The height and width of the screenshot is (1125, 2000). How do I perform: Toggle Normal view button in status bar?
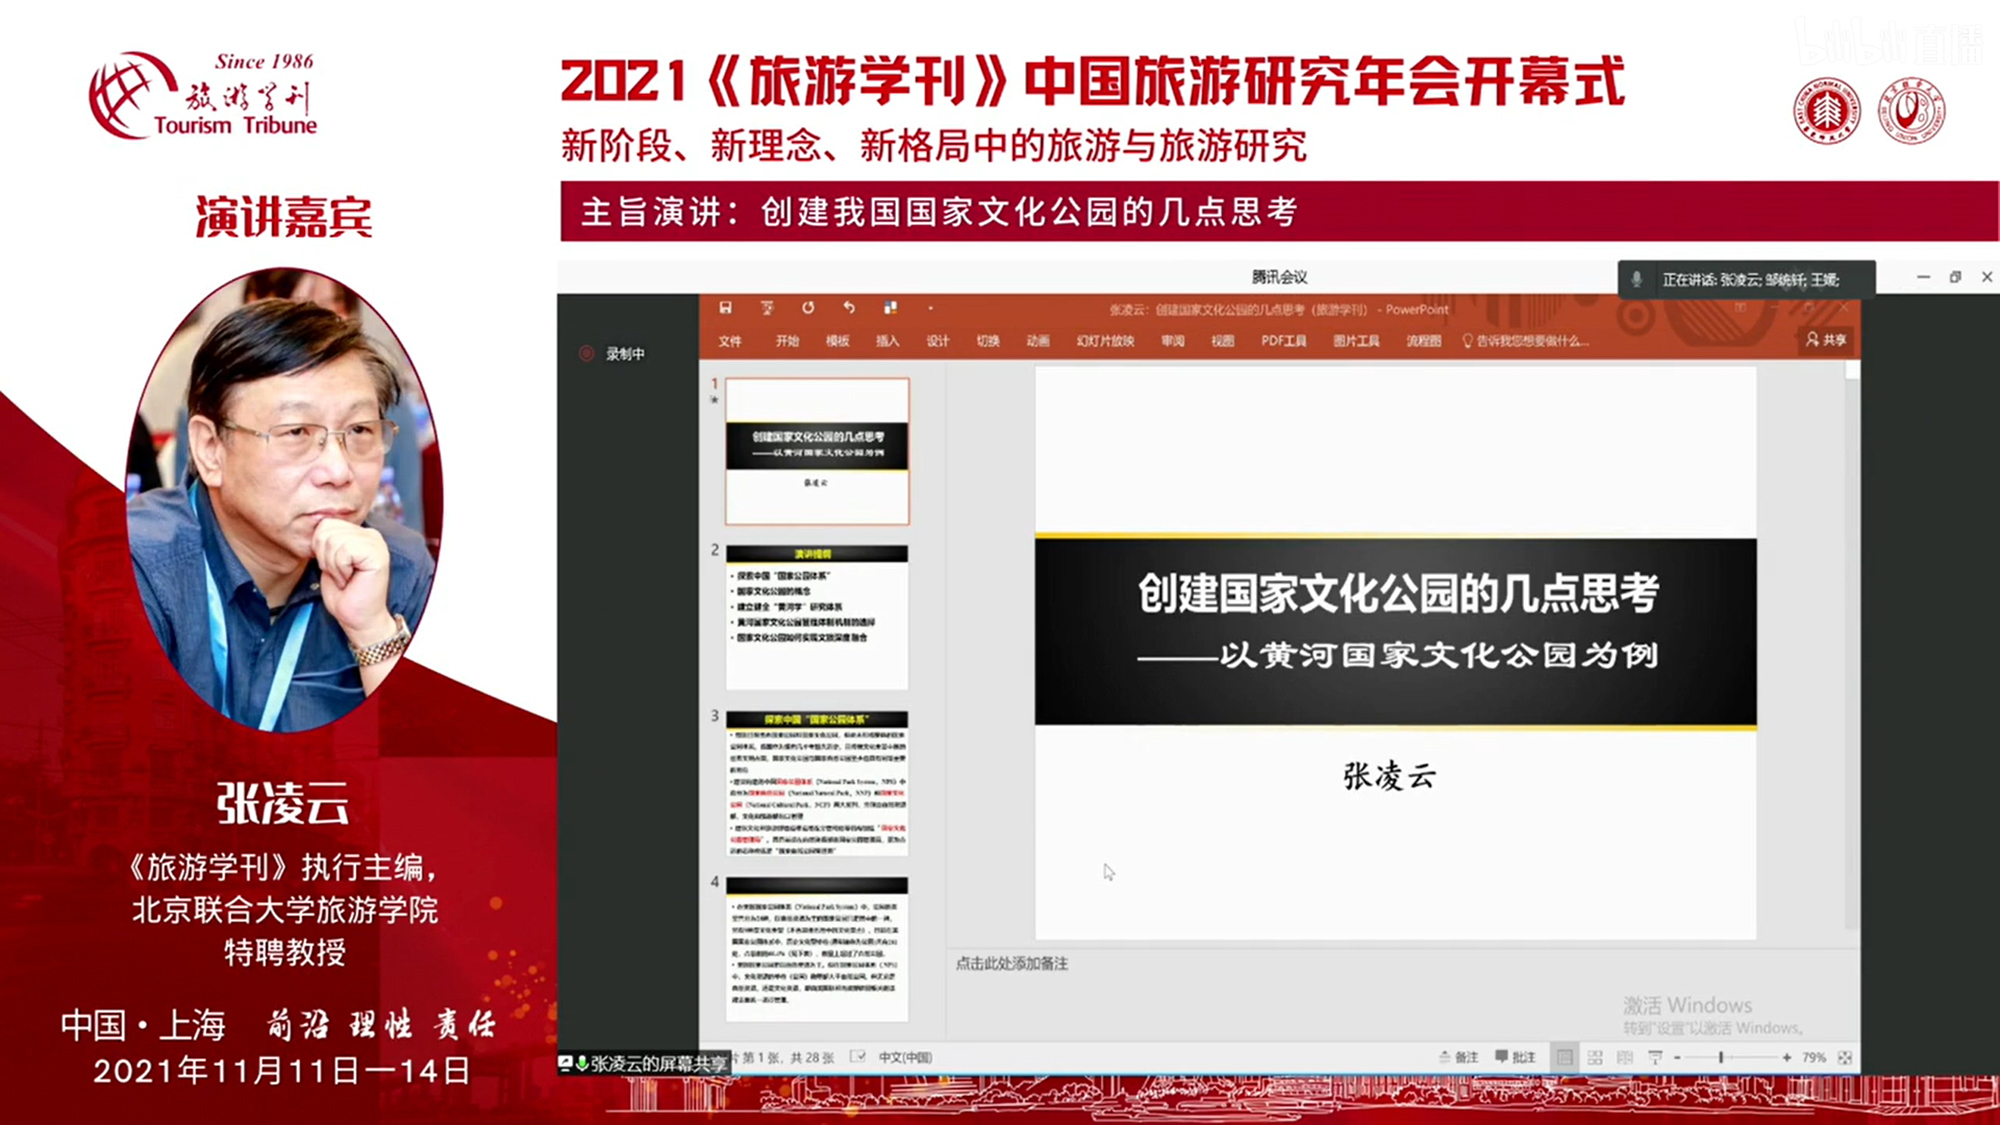(1565, 1057)
